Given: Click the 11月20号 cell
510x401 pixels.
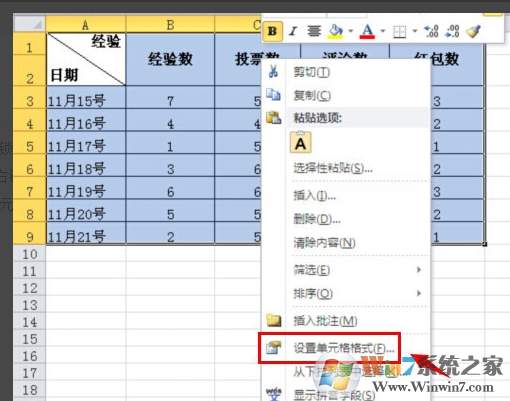Looking at the screenshot, I should click(x=86, y=211).
